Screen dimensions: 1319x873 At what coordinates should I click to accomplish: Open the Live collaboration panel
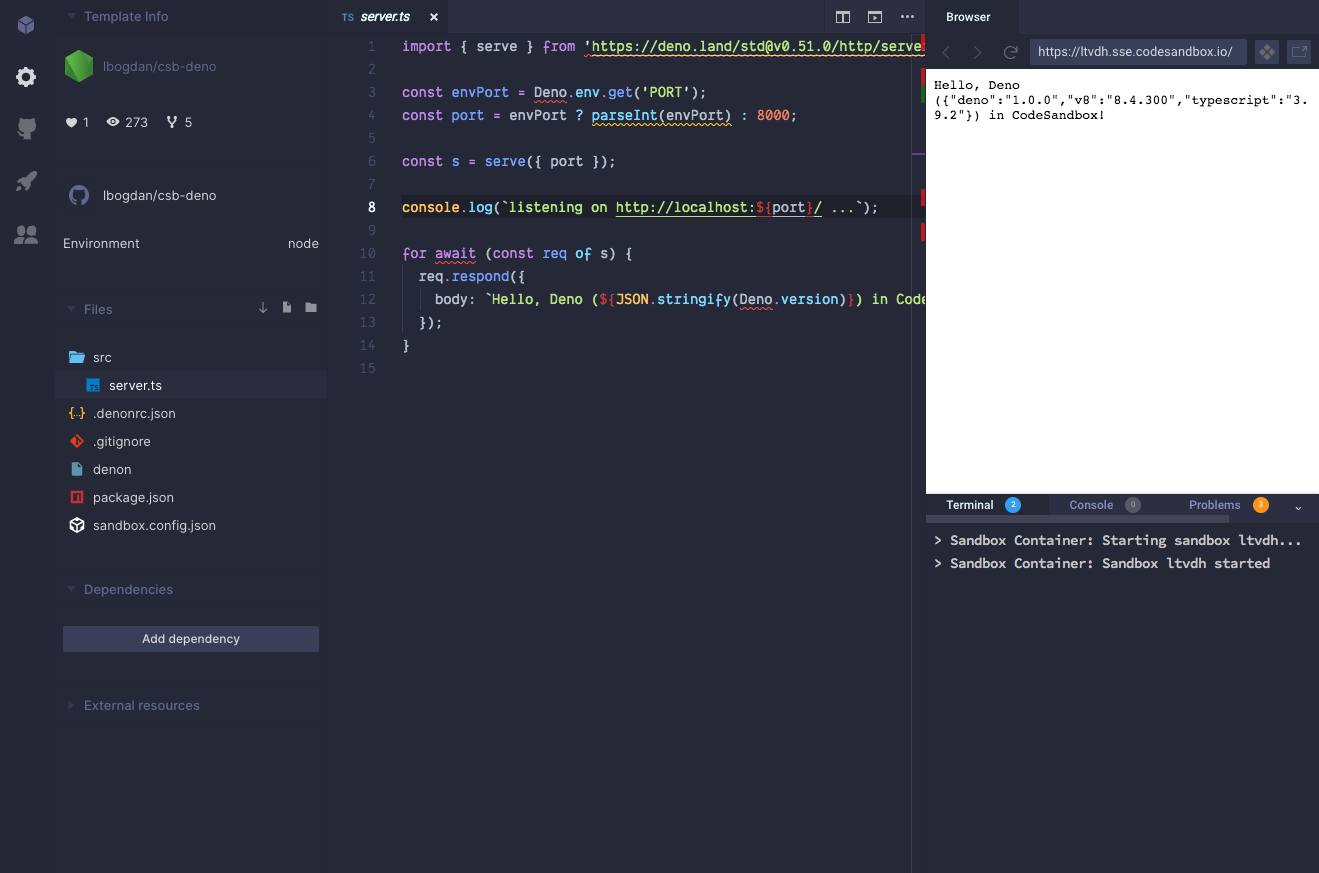pyautogui.click(x=25, y=235)
